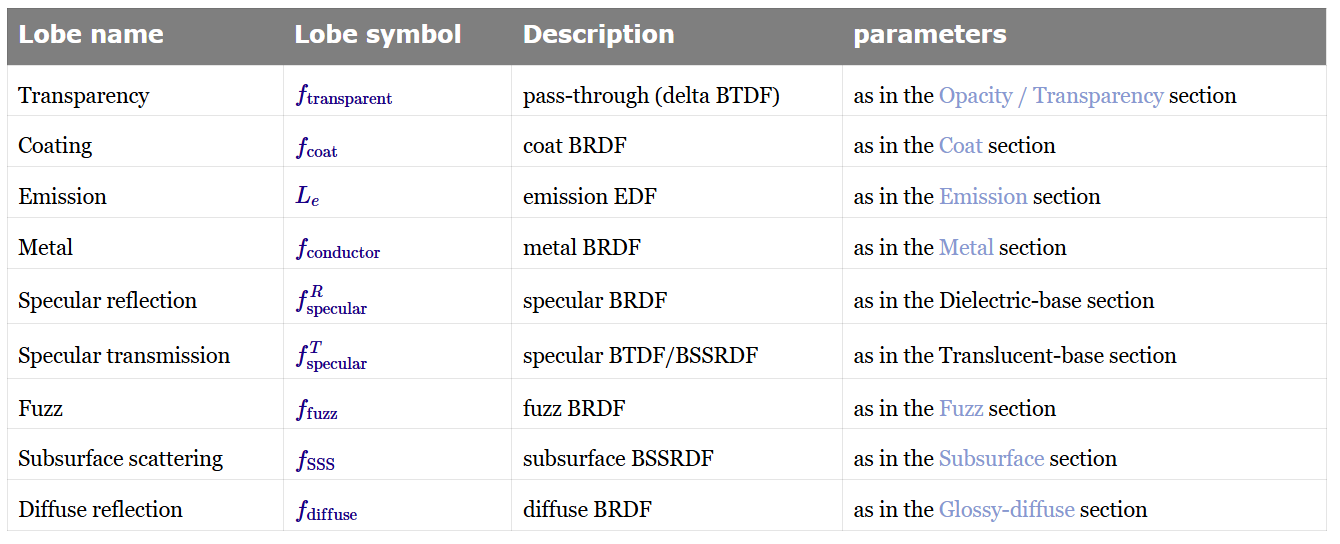This screenshot has height=544, width=1340.
Task: Select the Description column header
Action: [598, 35]
